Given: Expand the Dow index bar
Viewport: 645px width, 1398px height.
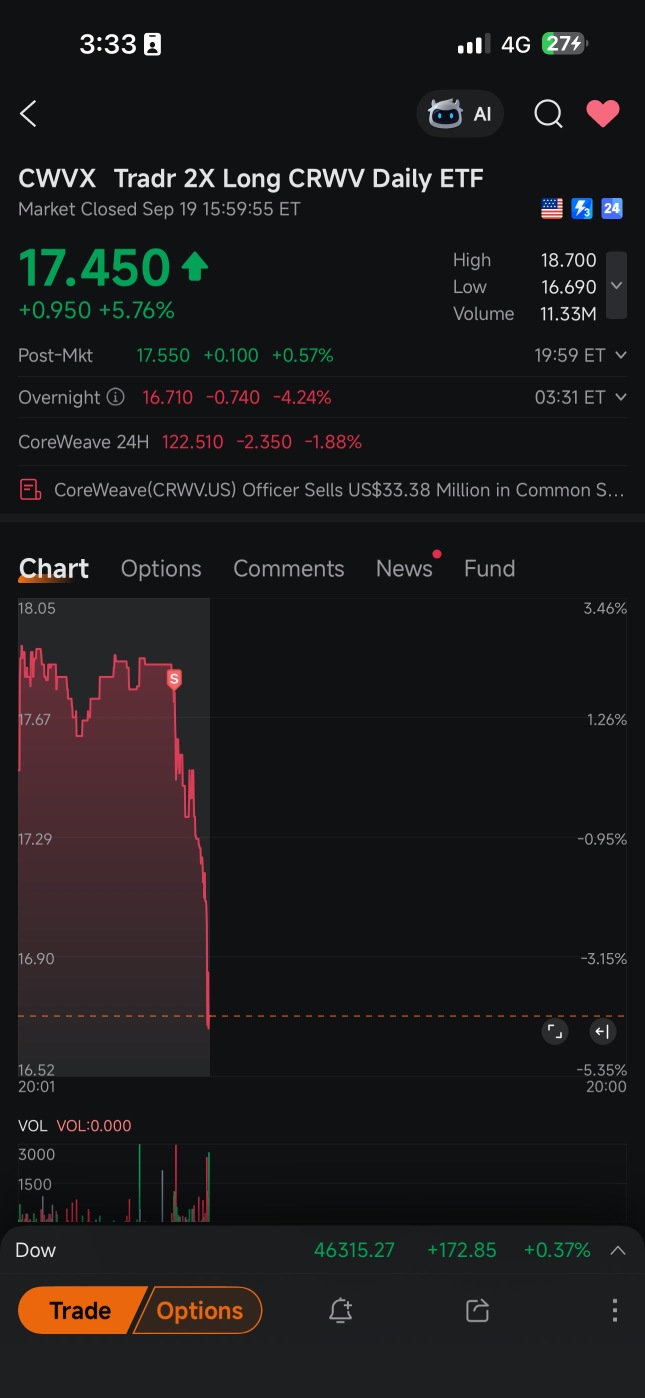Looking at the screenshot, I should pyautogui.click(x=618, y=1250).
